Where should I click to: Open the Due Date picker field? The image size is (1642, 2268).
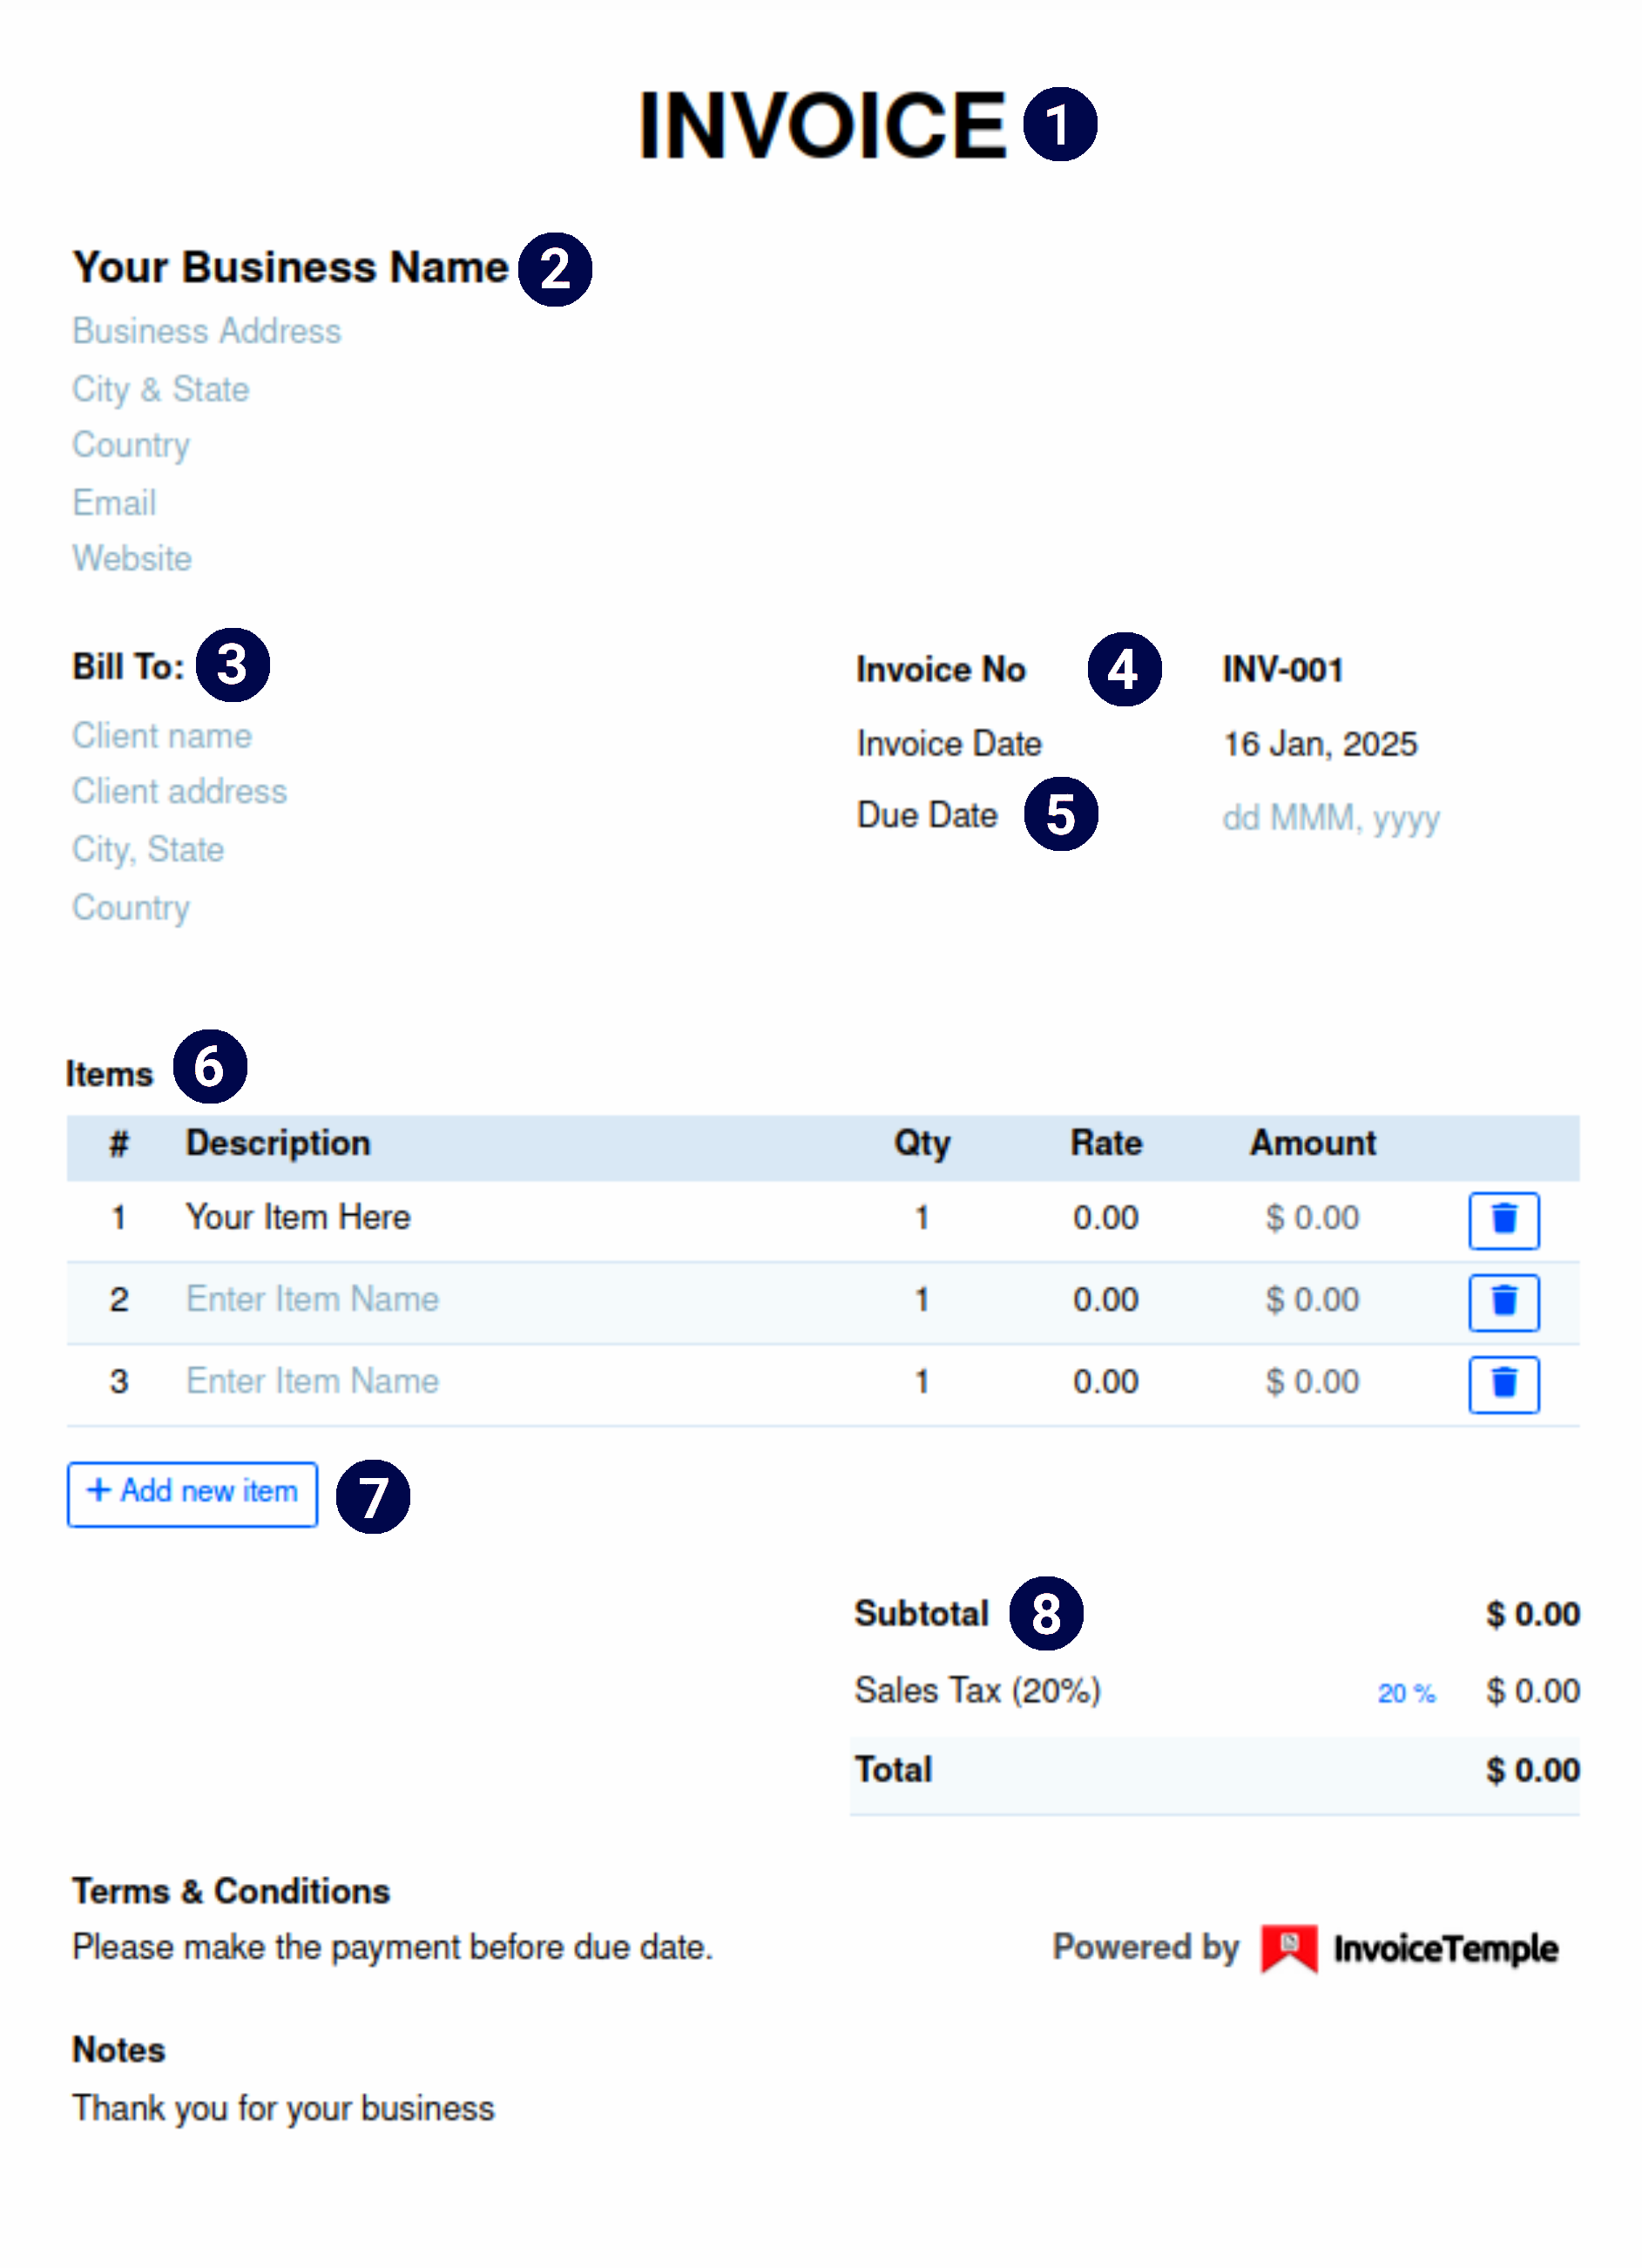coord(1330,818)
